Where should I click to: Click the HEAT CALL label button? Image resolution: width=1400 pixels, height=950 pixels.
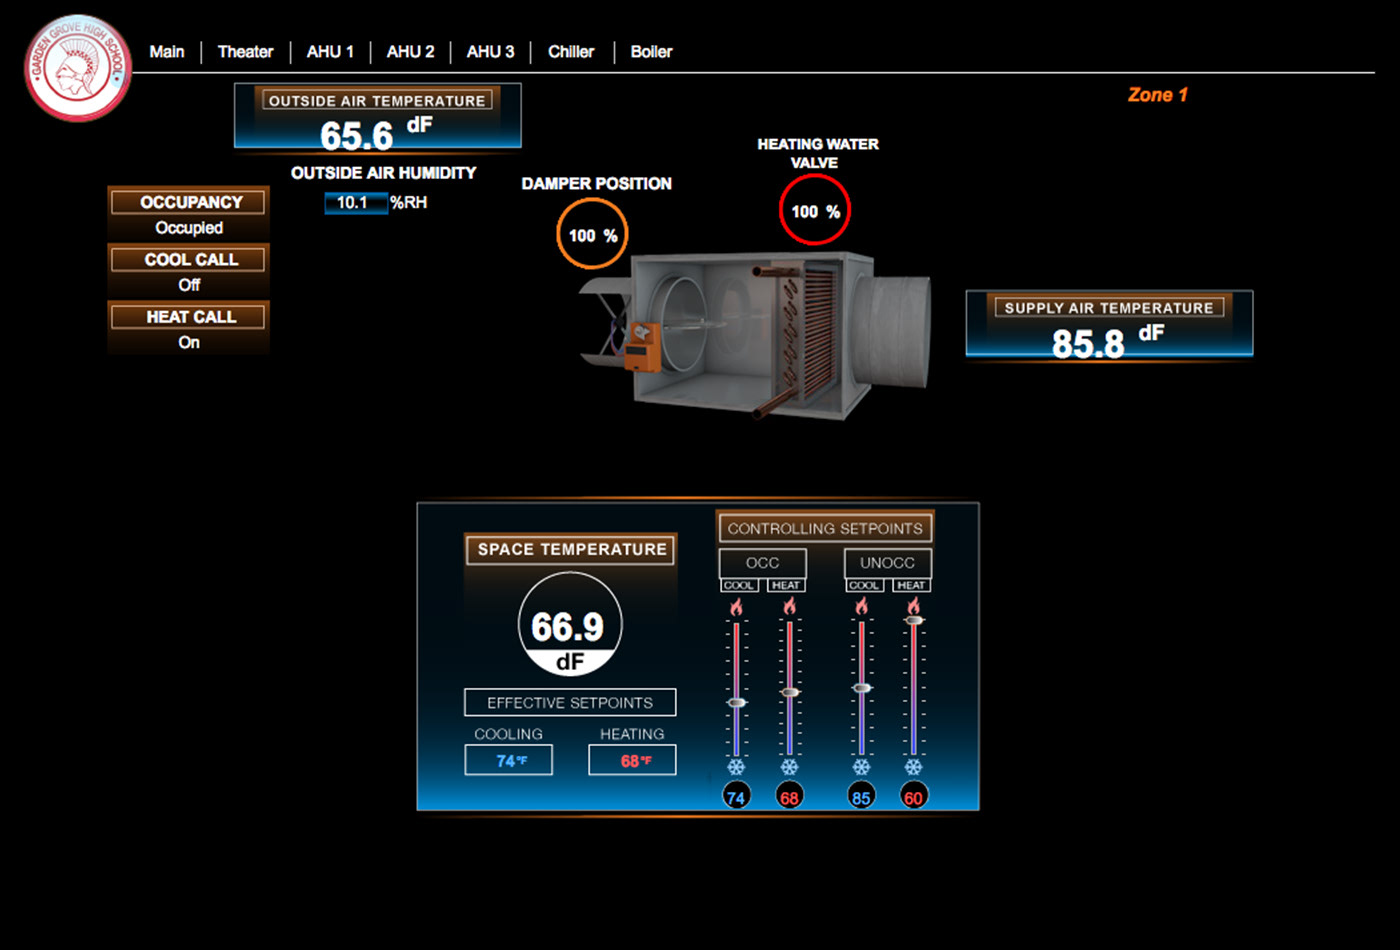pos(189,317)
